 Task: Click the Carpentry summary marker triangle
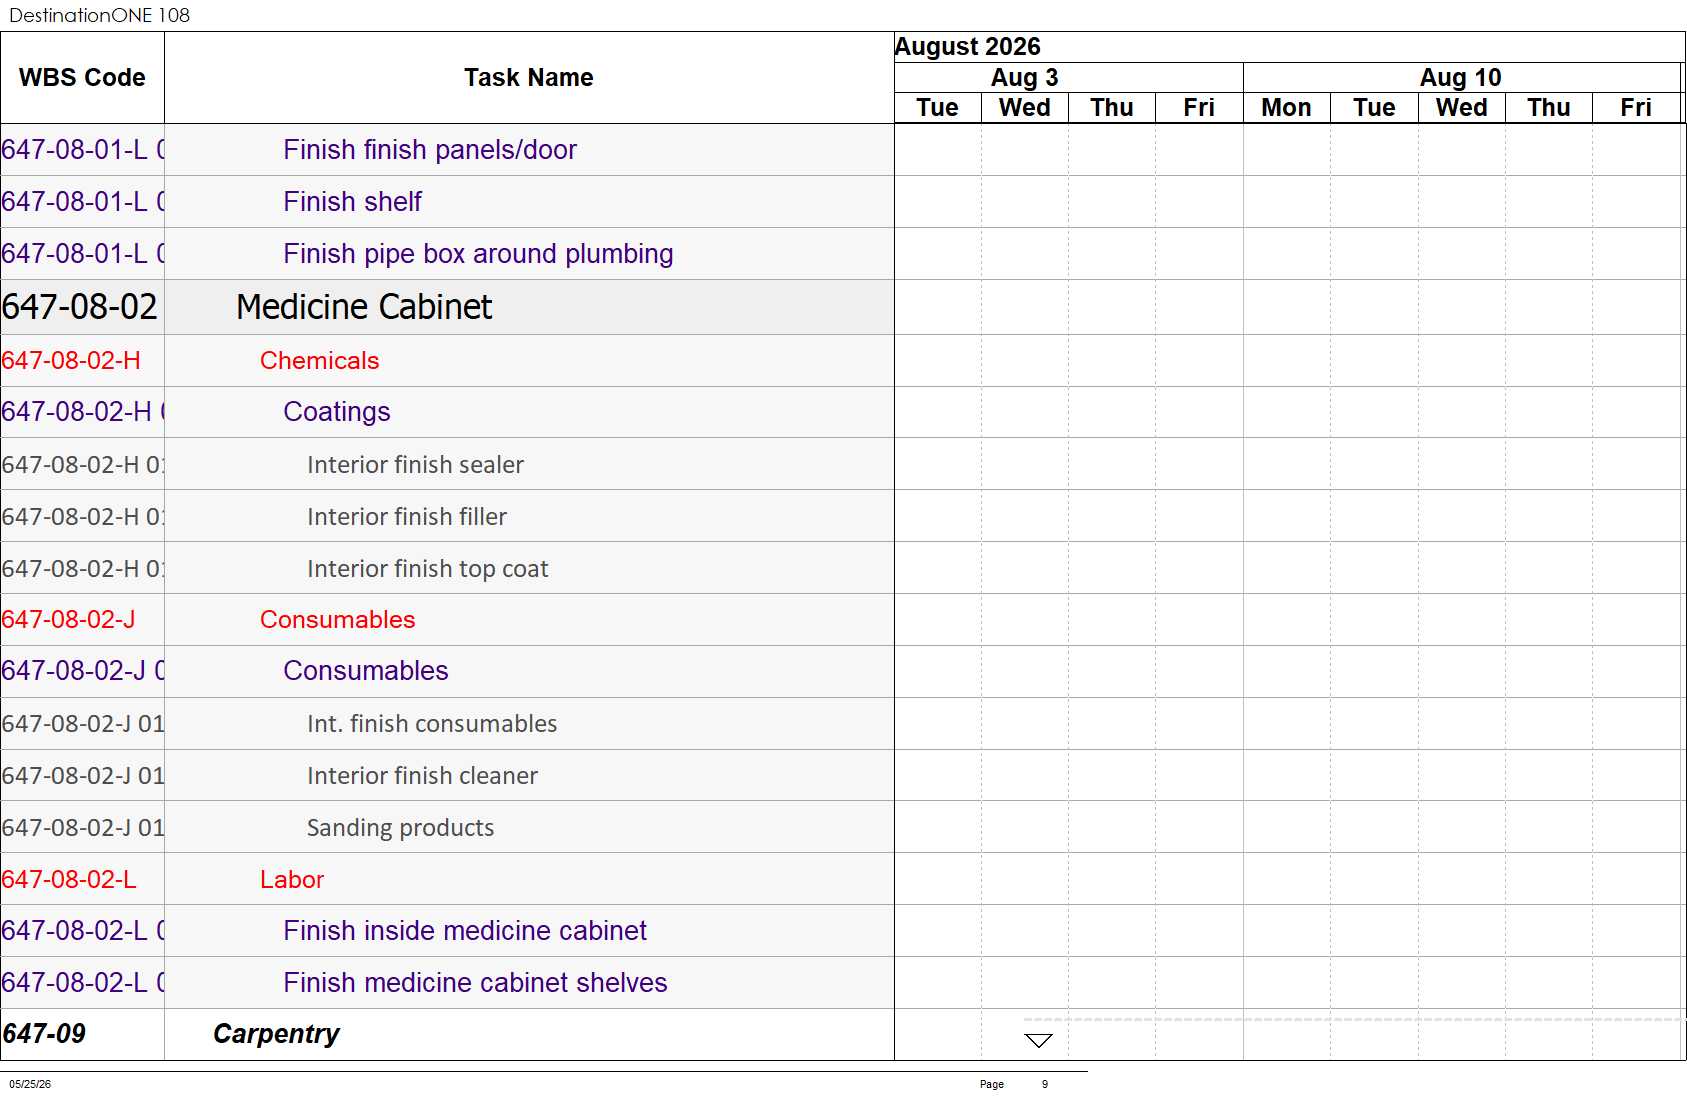[x=1039, y=1041]
